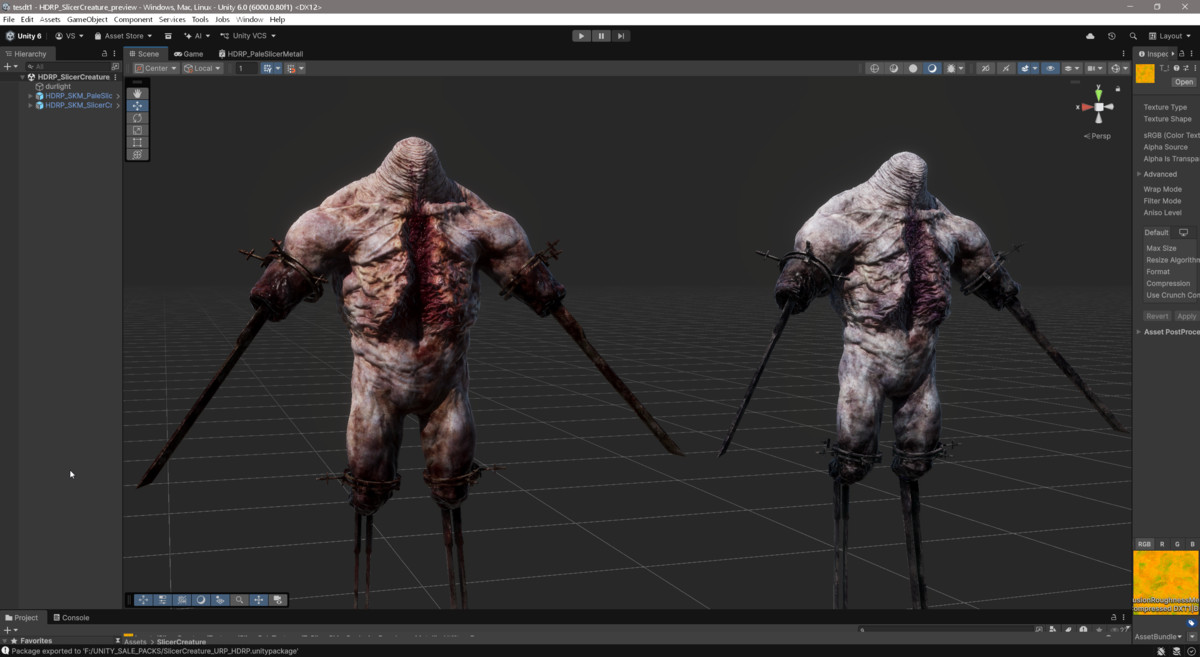This screenshot has height=657, width=1200.
Task: Open the package manager icon in toolbar
Action: point(168,36)
